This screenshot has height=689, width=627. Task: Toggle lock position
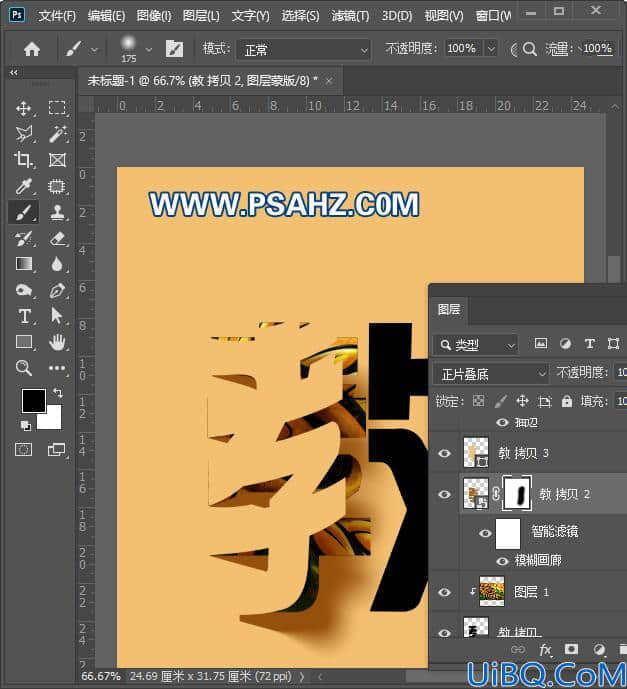click(x=522, y=401)
